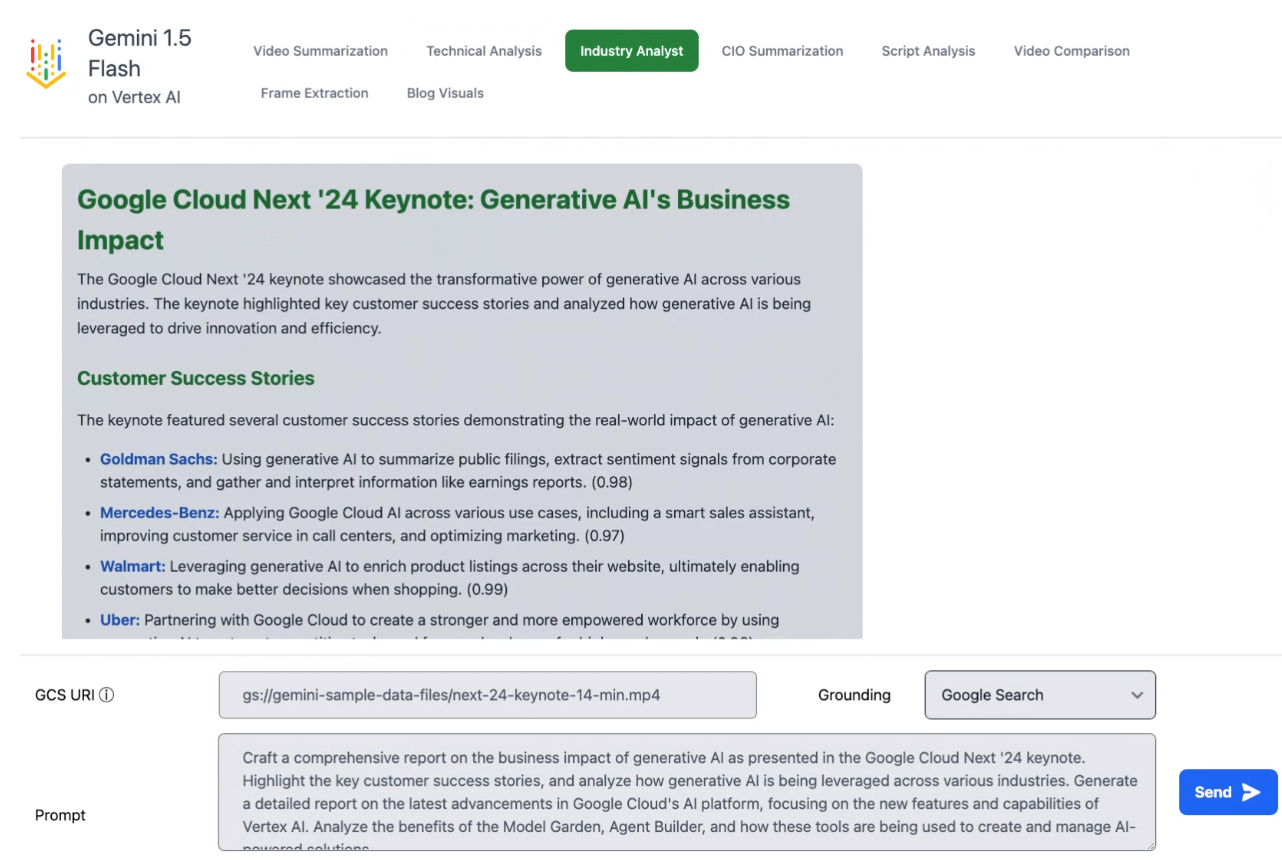Select the Industry Analyst tab
The width and height of the screenshot is (1282, 863).
tap(632, 51)
